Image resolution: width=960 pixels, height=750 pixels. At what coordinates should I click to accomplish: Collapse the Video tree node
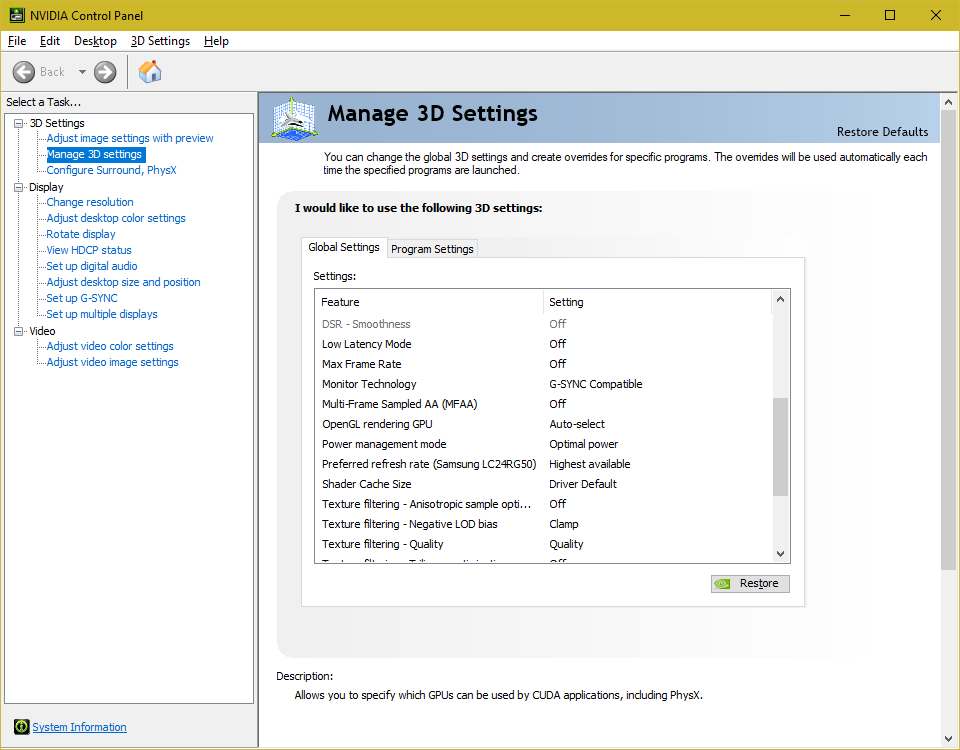point(19,331)
